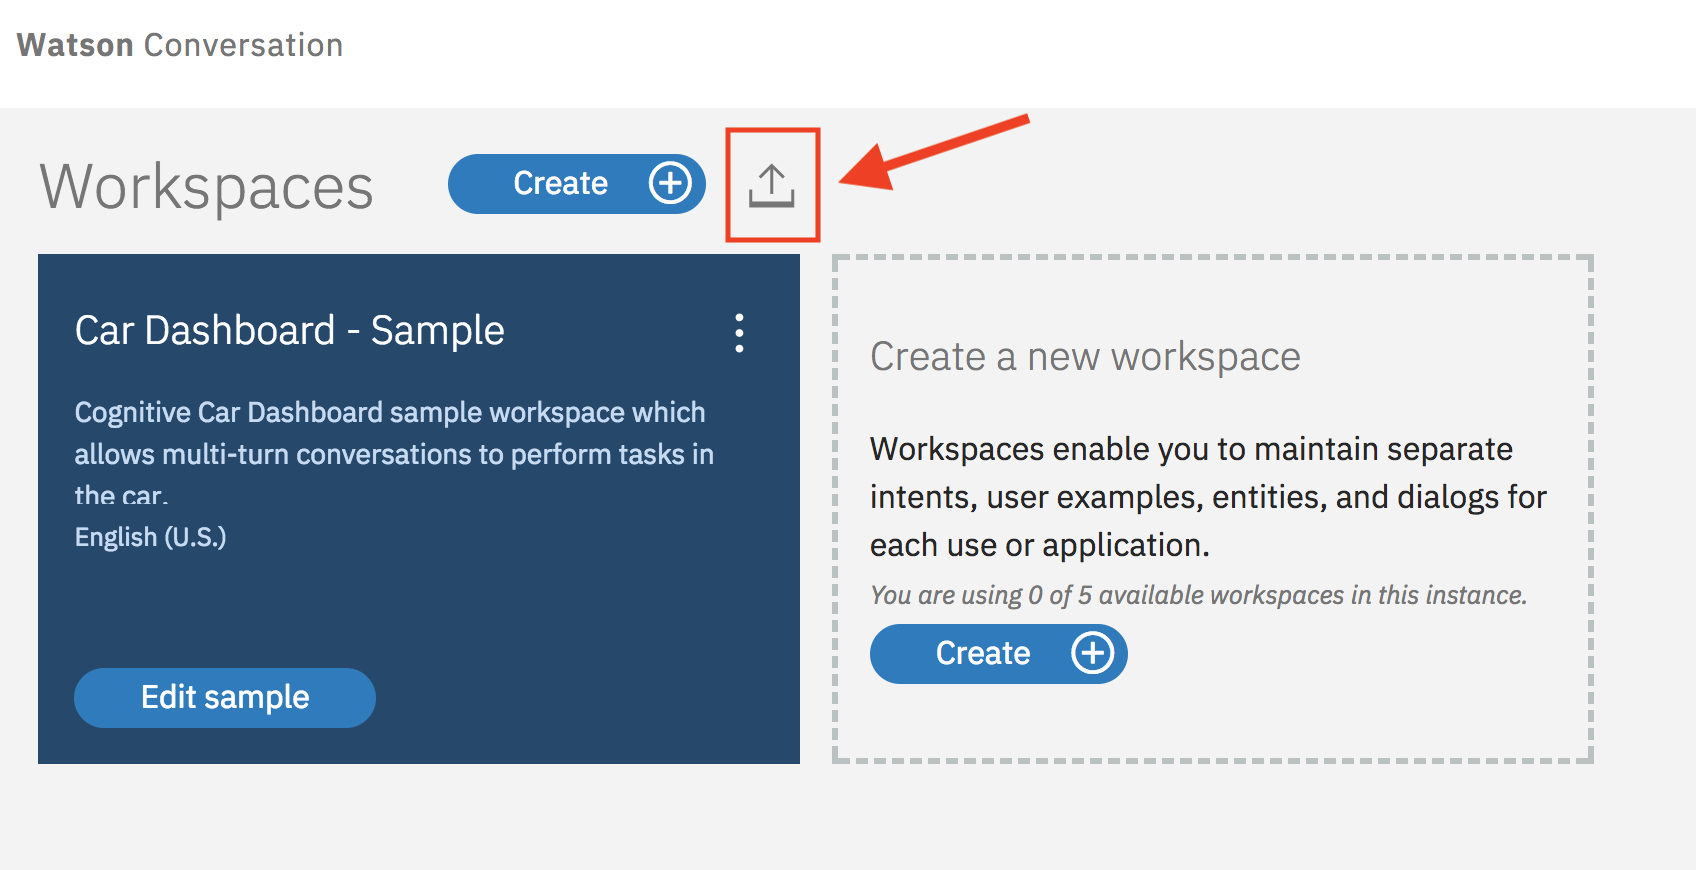Click the Edit sample button

tap(225, 698)
